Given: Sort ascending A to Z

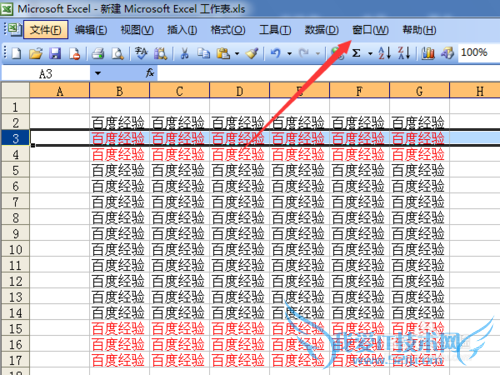Looking at the screenshot, I should point(384,53).
